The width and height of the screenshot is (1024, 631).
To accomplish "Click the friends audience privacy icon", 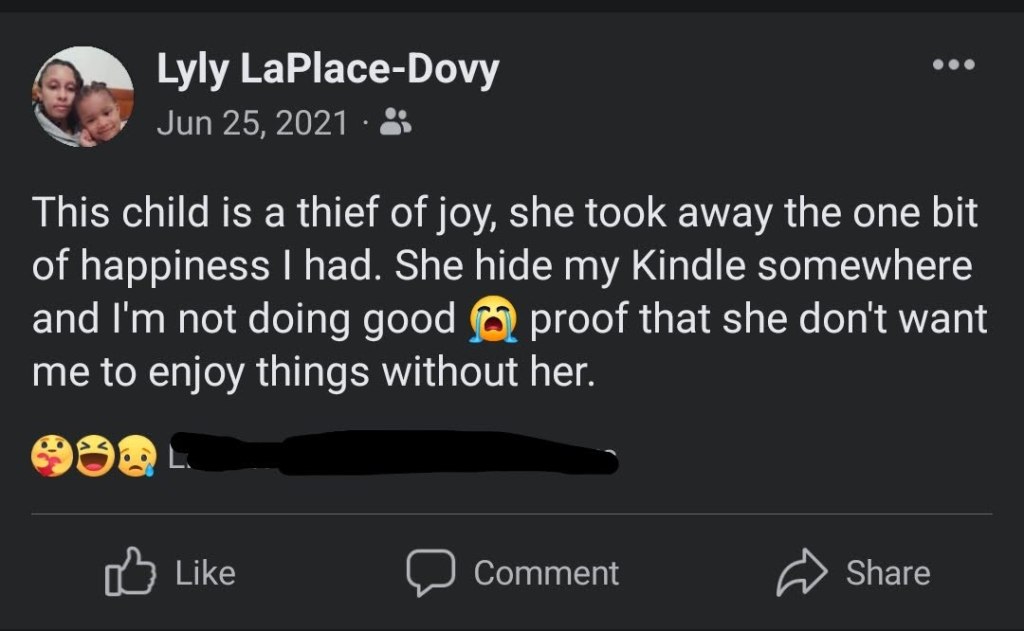I will pyautogui.click(x=398, y=124).
